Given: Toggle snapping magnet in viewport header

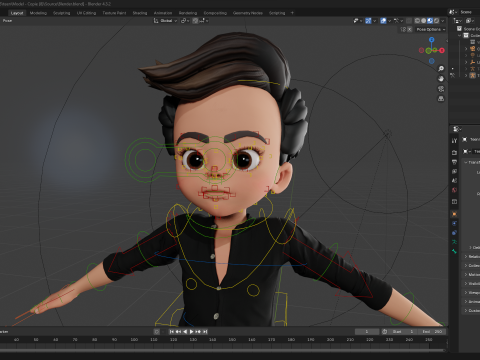Looking at the screenshot, I should pos(195,21).
